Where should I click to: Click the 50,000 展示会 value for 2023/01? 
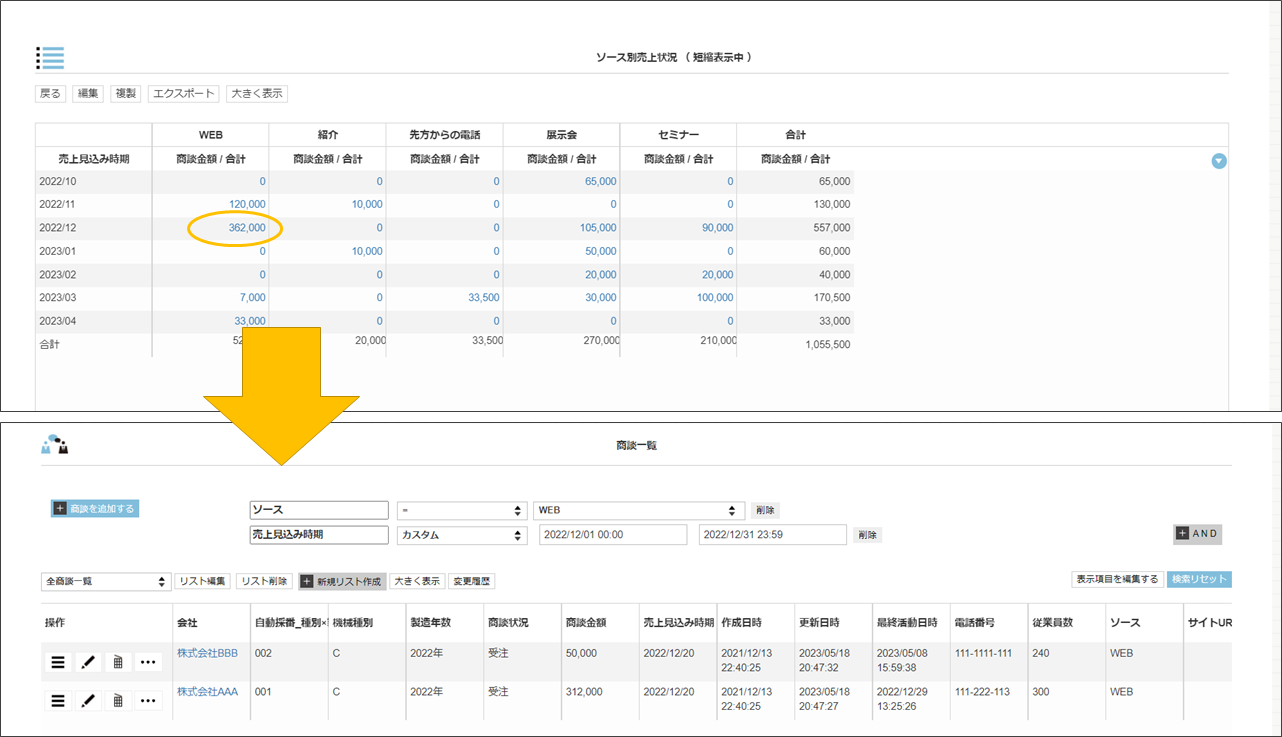(x=601, y=252)
